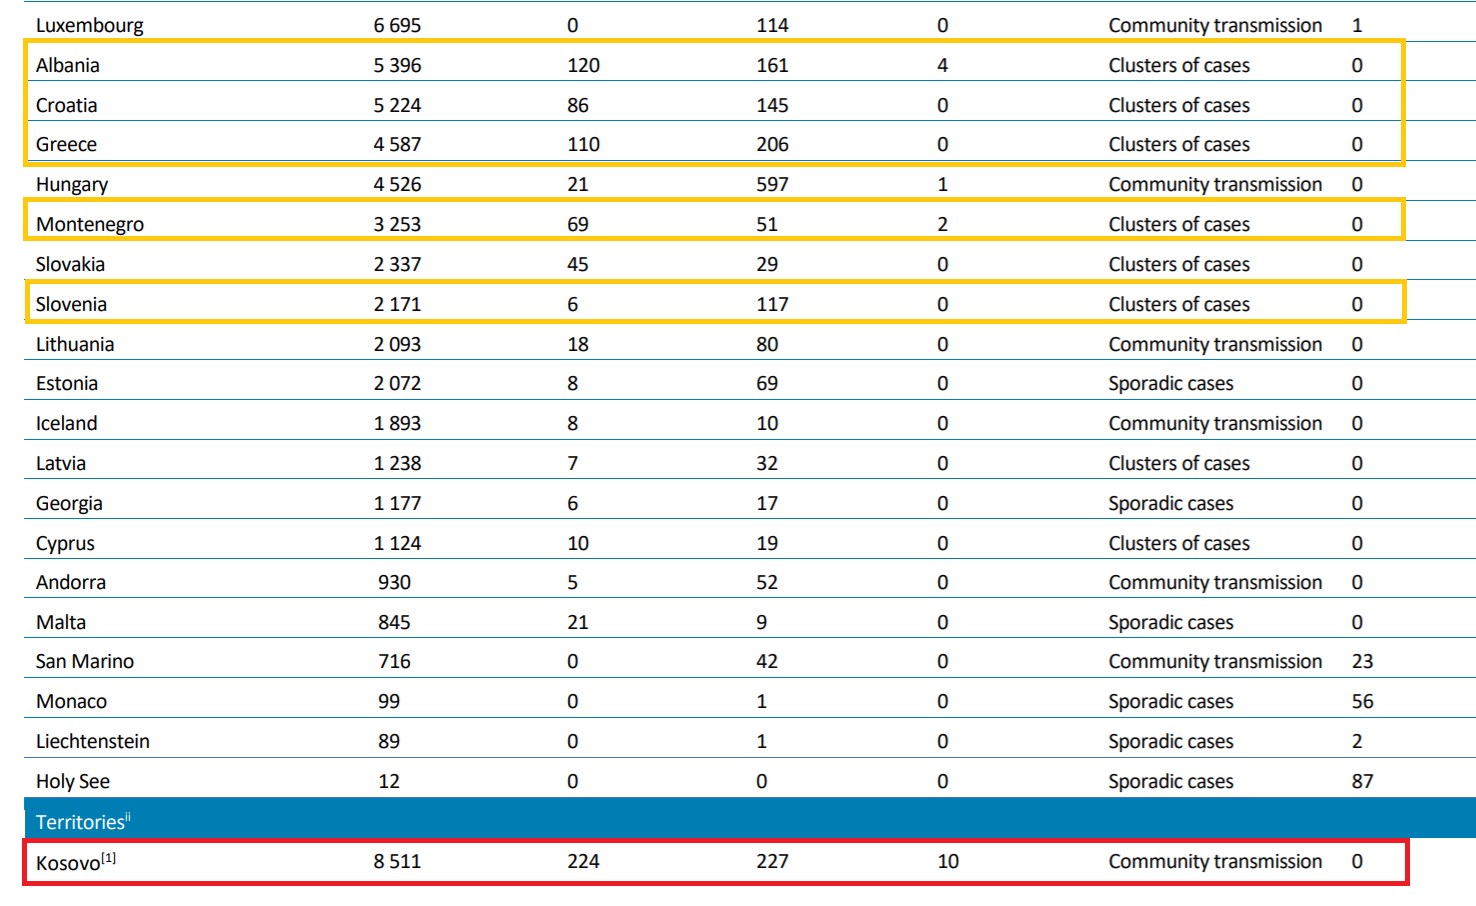Click the Montenegro country name

pyautogui.click(x=89, y=224)
